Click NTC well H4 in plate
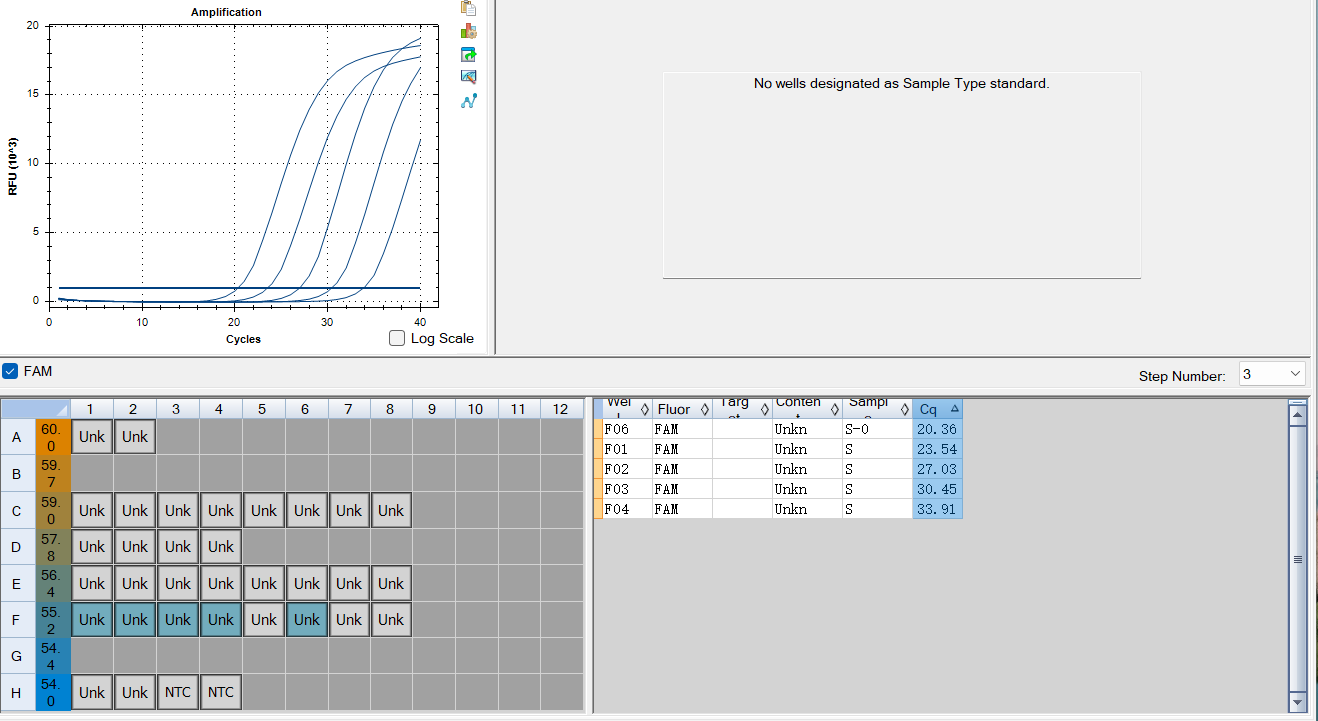 click(x=221, y=692)
